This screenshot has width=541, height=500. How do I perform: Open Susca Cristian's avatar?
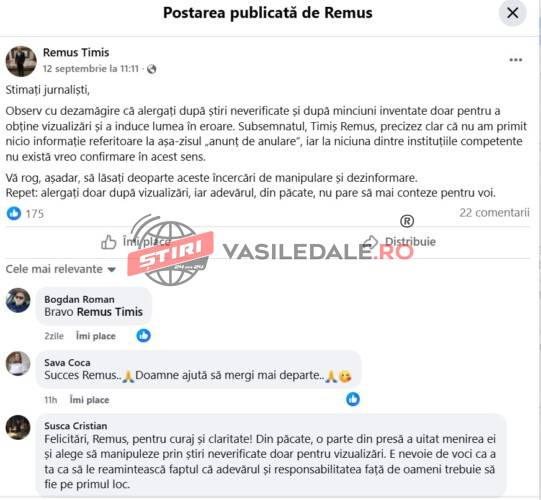click(18, 427)
